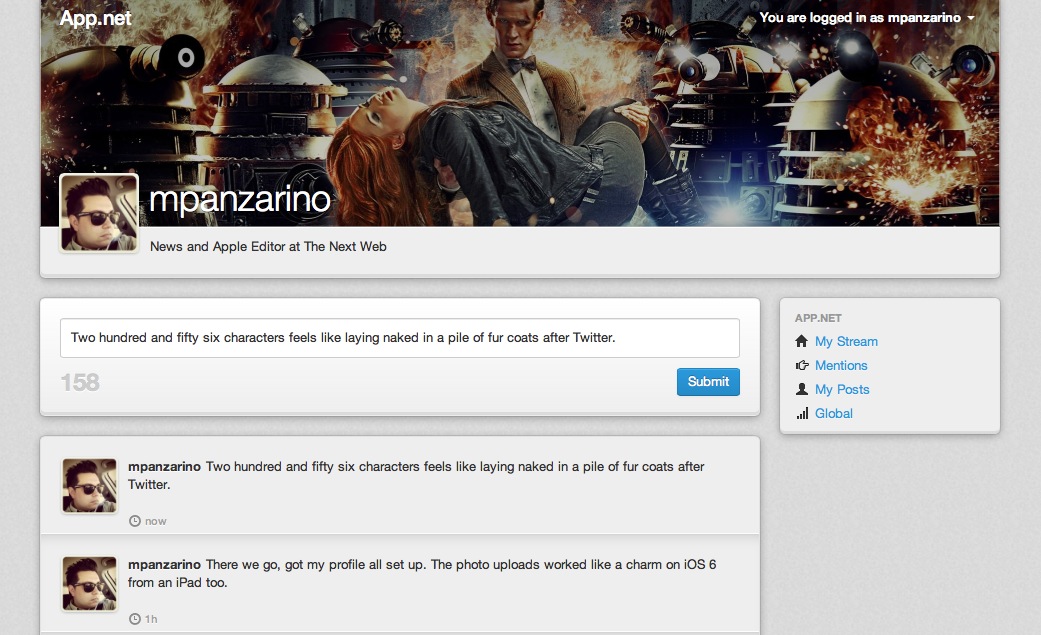
Task: Click mpanzarino username on the 'profile all set up' post
Action: [164, 565]
